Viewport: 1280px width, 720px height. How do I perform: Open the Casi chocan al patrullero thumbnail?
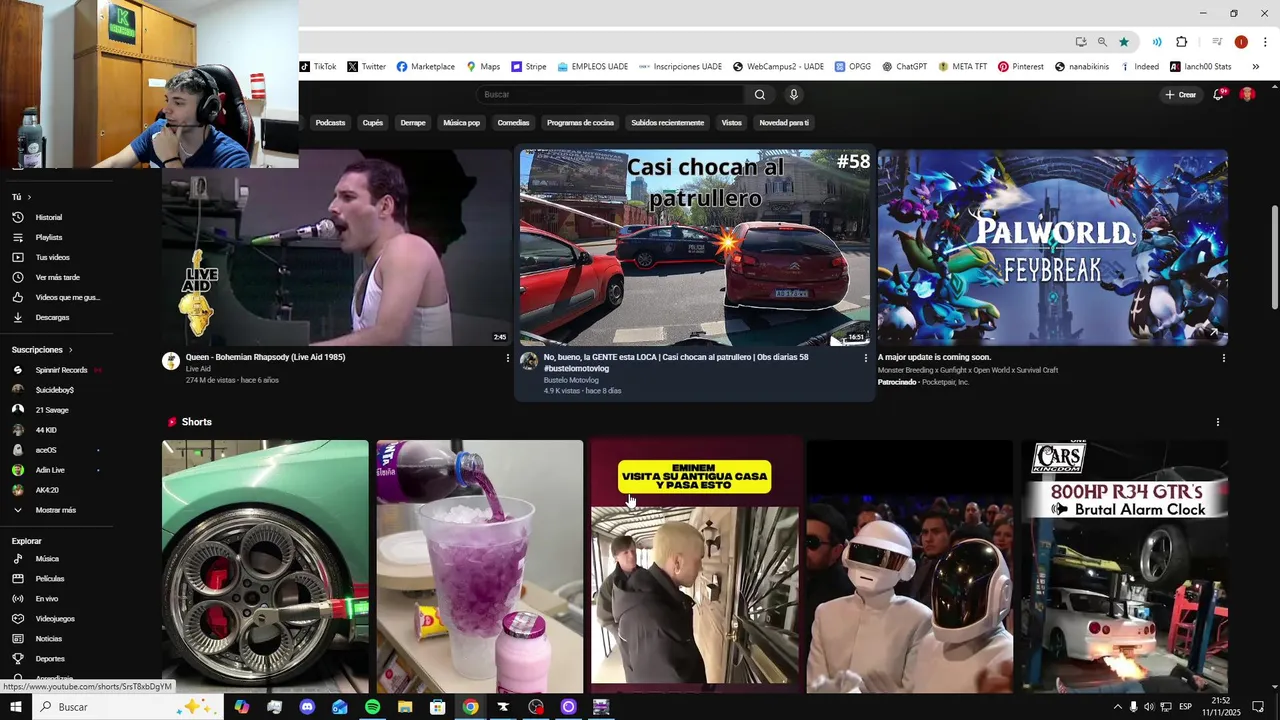pos(695,248)
